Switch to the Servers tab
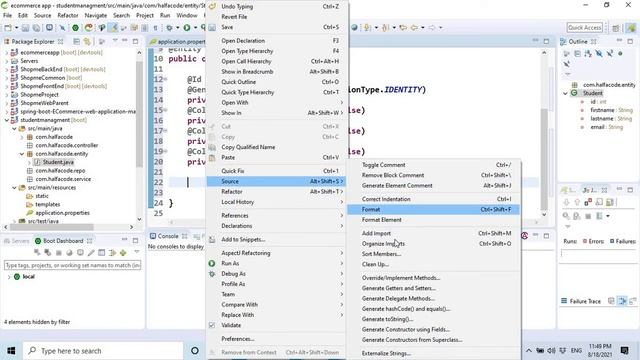The image size is (640, 360). 17,241
